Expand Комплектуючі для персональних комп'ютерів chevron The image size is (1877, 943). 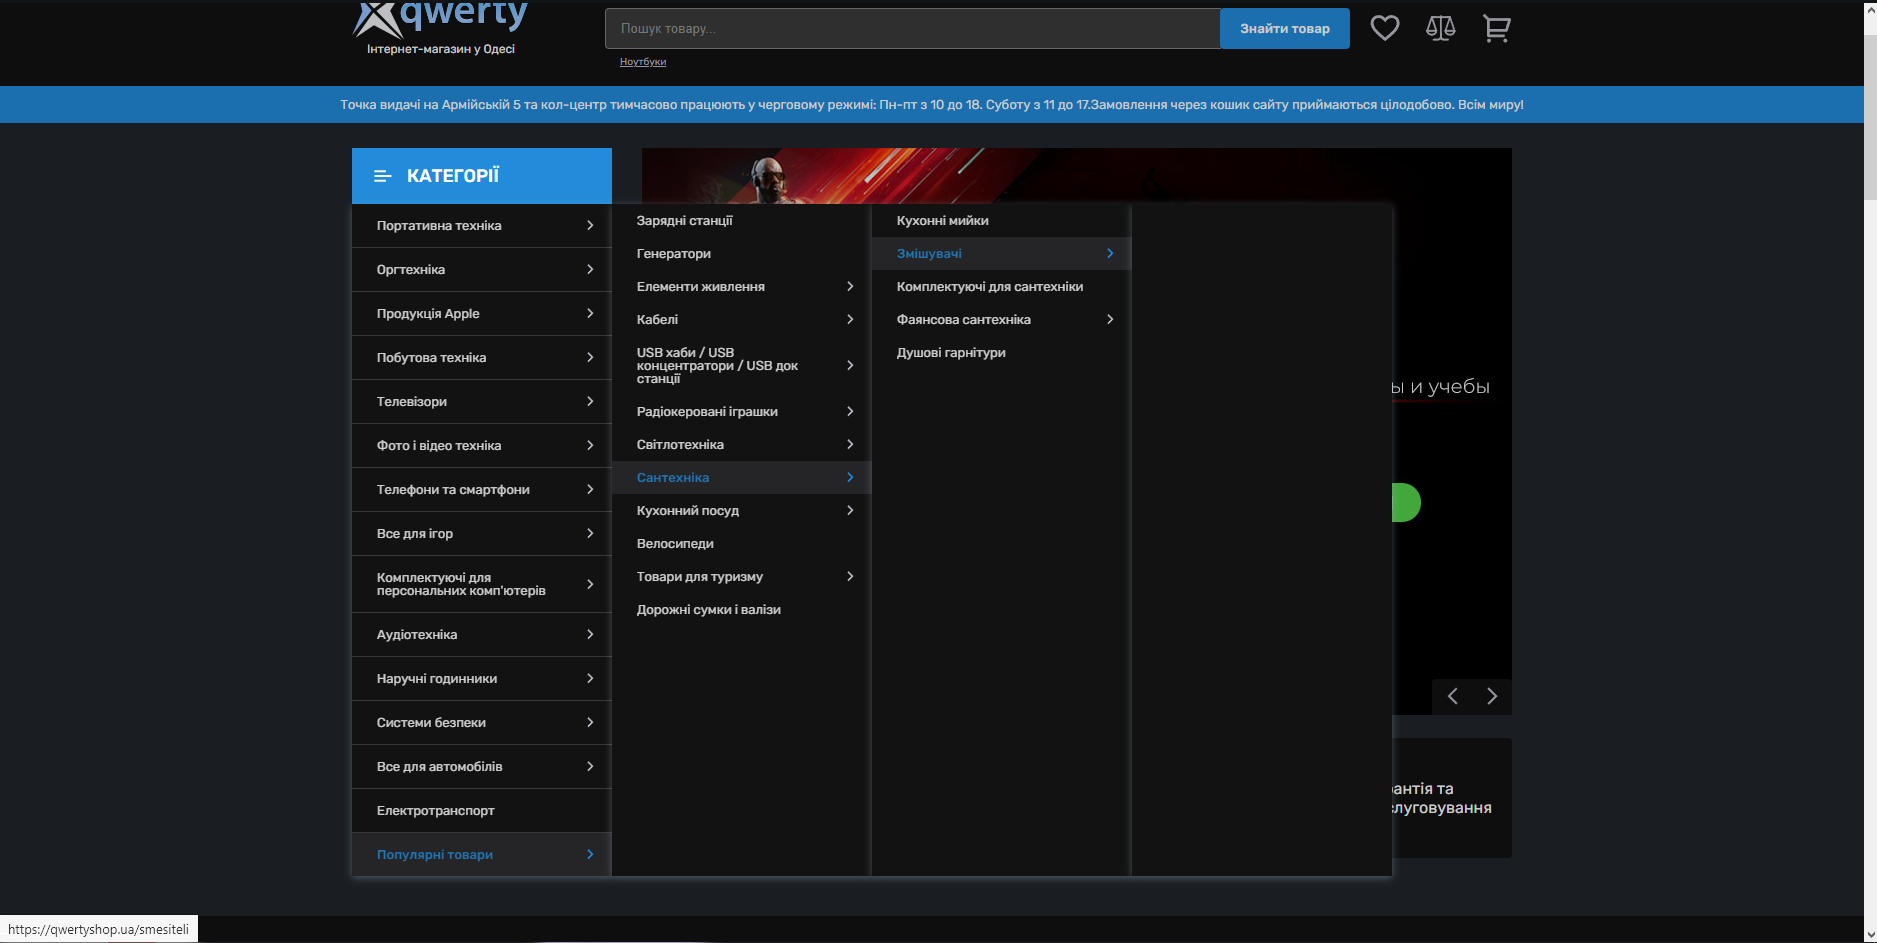(590, 584)
